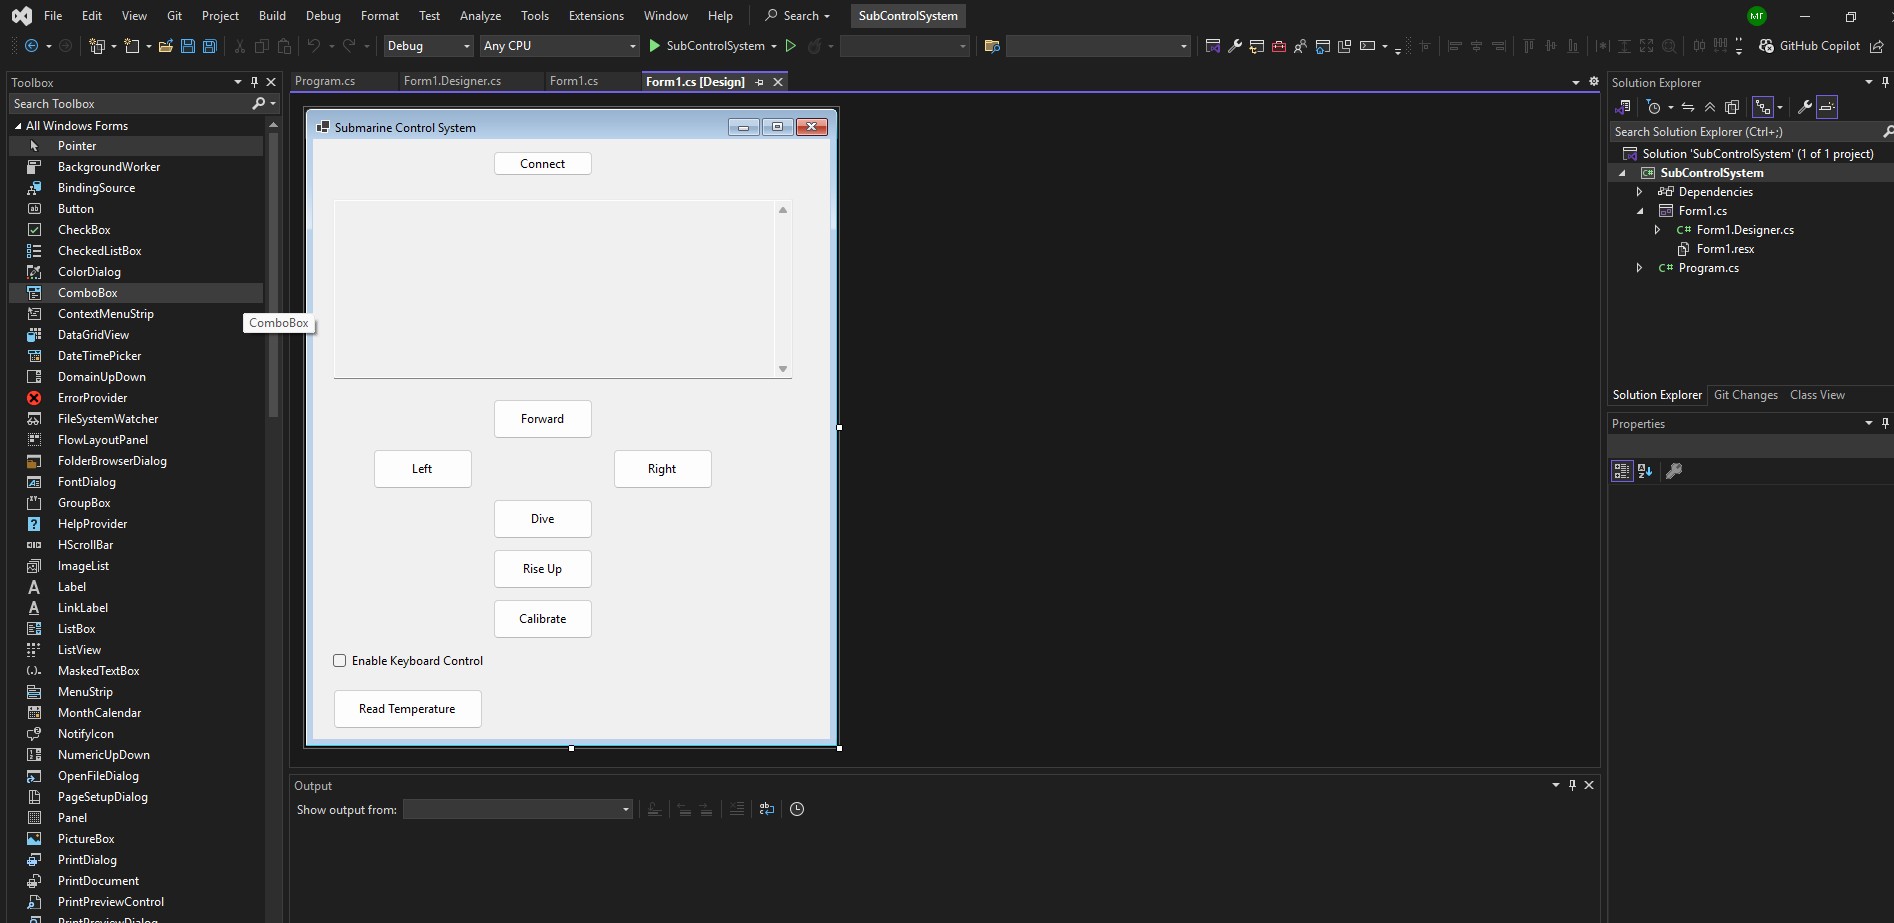Click the Open File folder icon
This screenshot has height=923, width=1894.
[165, 46]
